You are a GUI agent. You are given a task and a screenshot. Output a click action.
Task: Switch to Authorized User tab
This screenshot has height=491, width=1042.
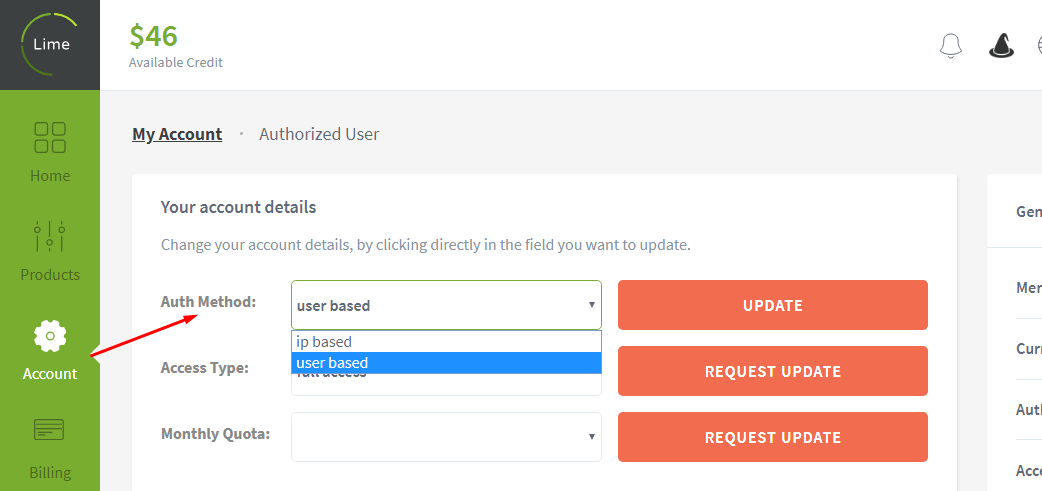319,134
